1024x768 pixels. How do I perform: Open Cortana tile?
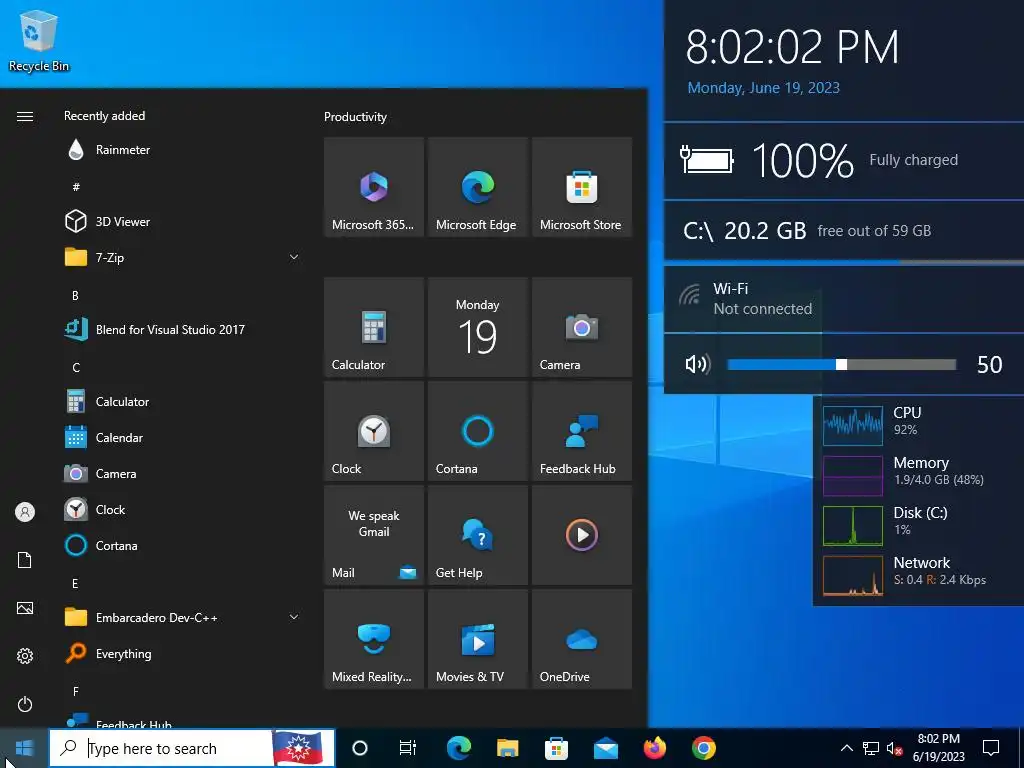[x=477, y=431]
